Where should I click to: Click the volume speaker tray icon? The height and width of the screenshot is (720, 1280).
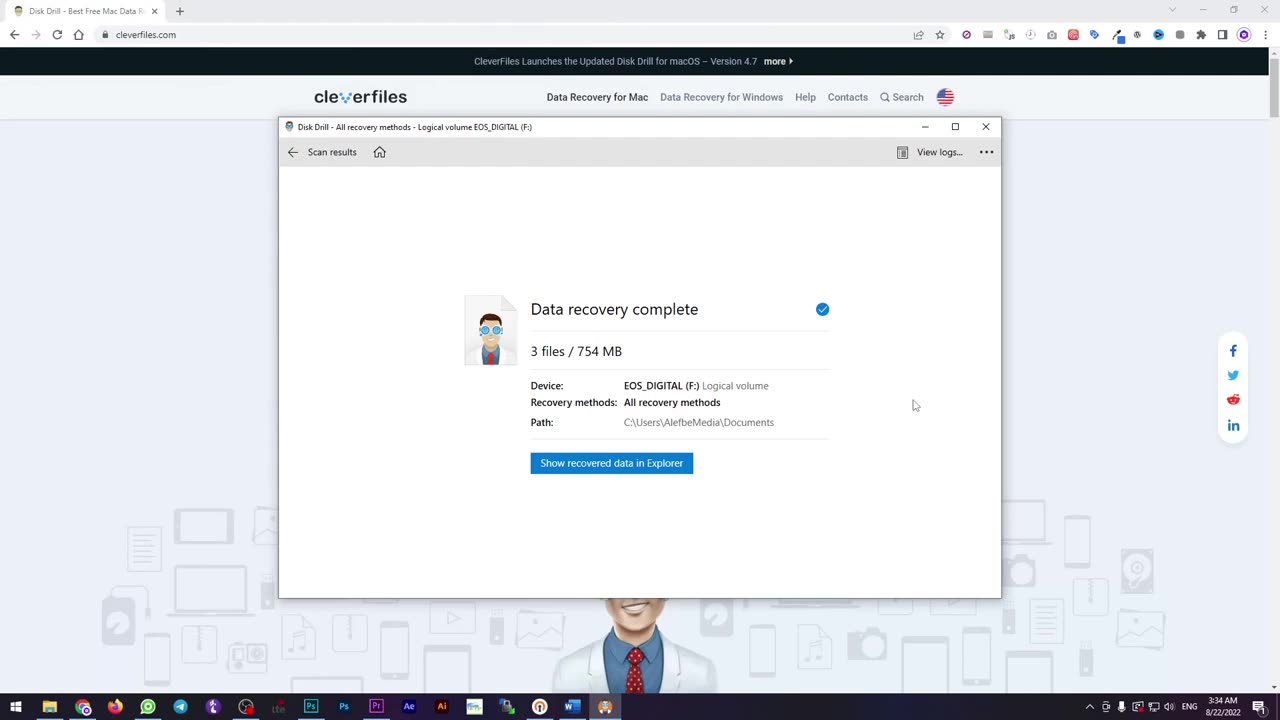(1169, 707)
